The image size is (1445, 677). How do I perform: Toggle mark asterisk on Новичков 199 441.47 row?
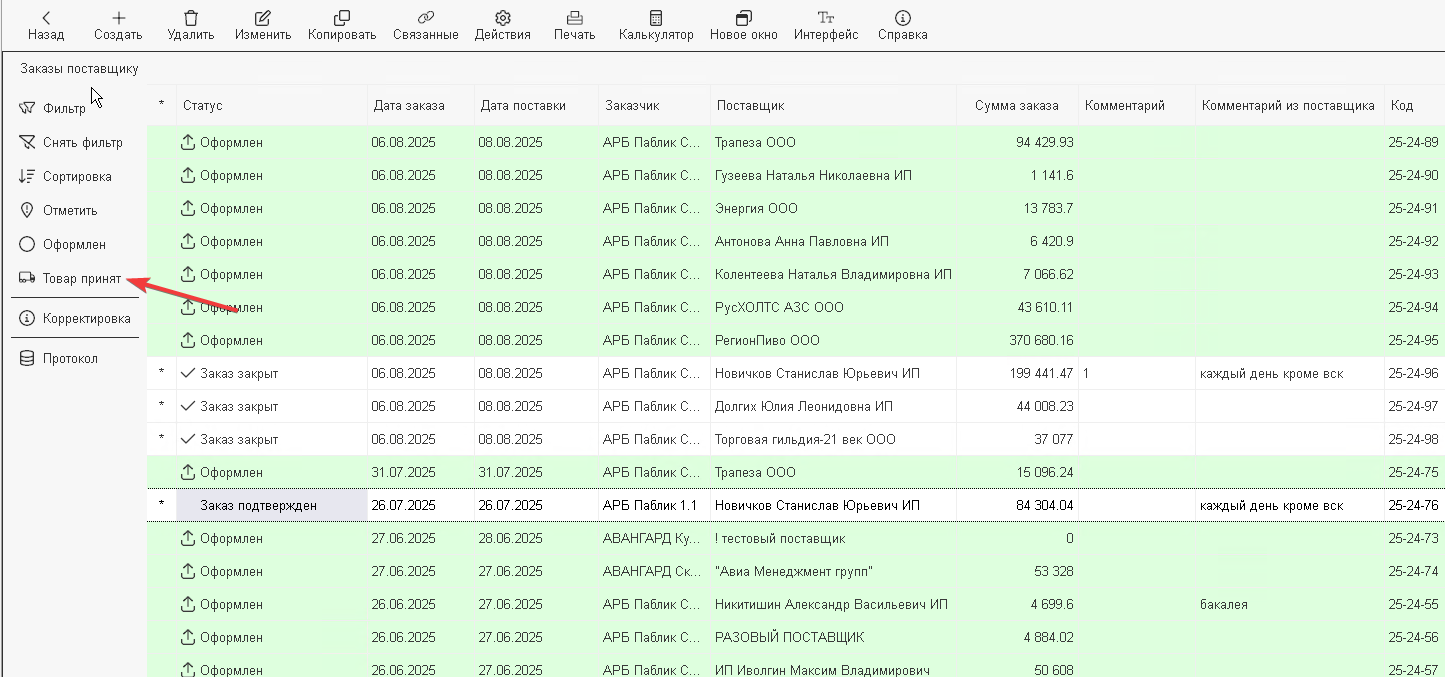point(161,373)
